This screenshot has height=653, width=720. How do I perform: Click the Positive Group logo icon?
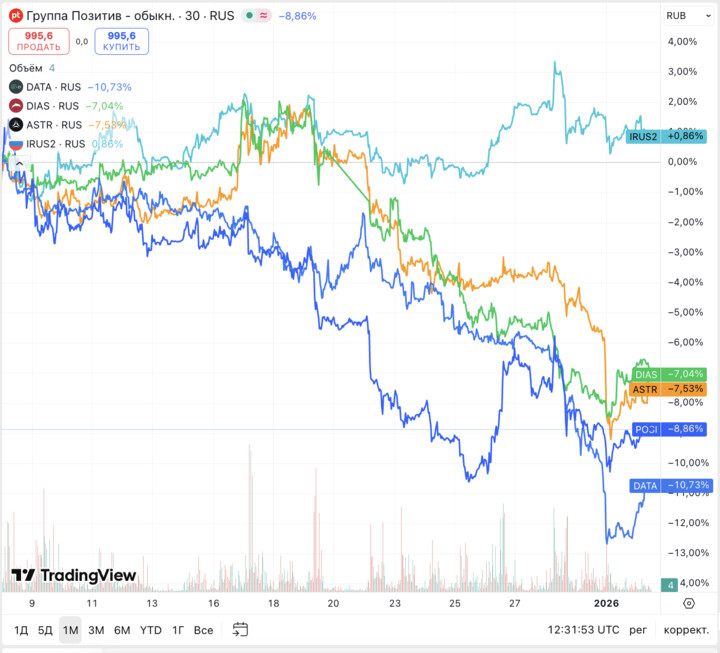point(15,16)
